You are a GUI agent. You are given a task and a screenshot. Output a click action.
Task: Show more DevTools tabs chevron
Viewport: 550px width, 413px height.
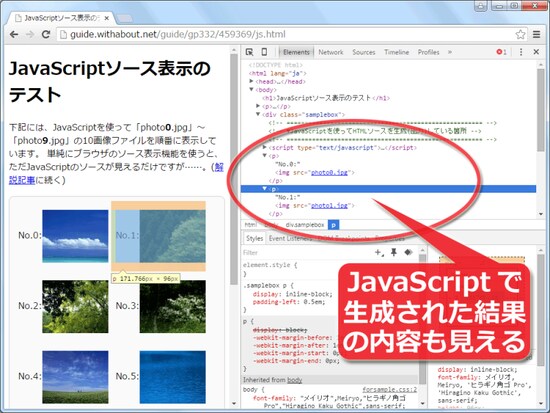pyautogui.click(x=450, y=52)
